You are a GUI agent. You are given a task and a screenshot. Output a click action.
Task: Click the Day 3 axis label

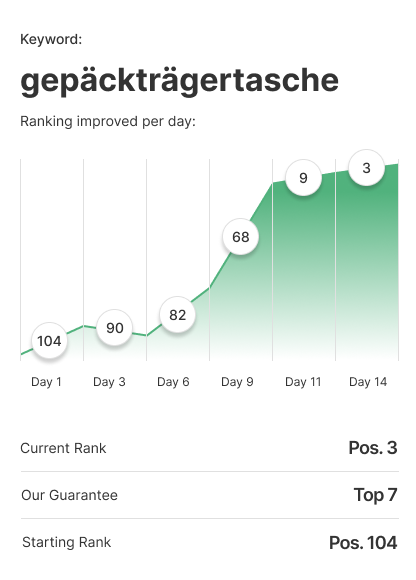pos(109,382)
